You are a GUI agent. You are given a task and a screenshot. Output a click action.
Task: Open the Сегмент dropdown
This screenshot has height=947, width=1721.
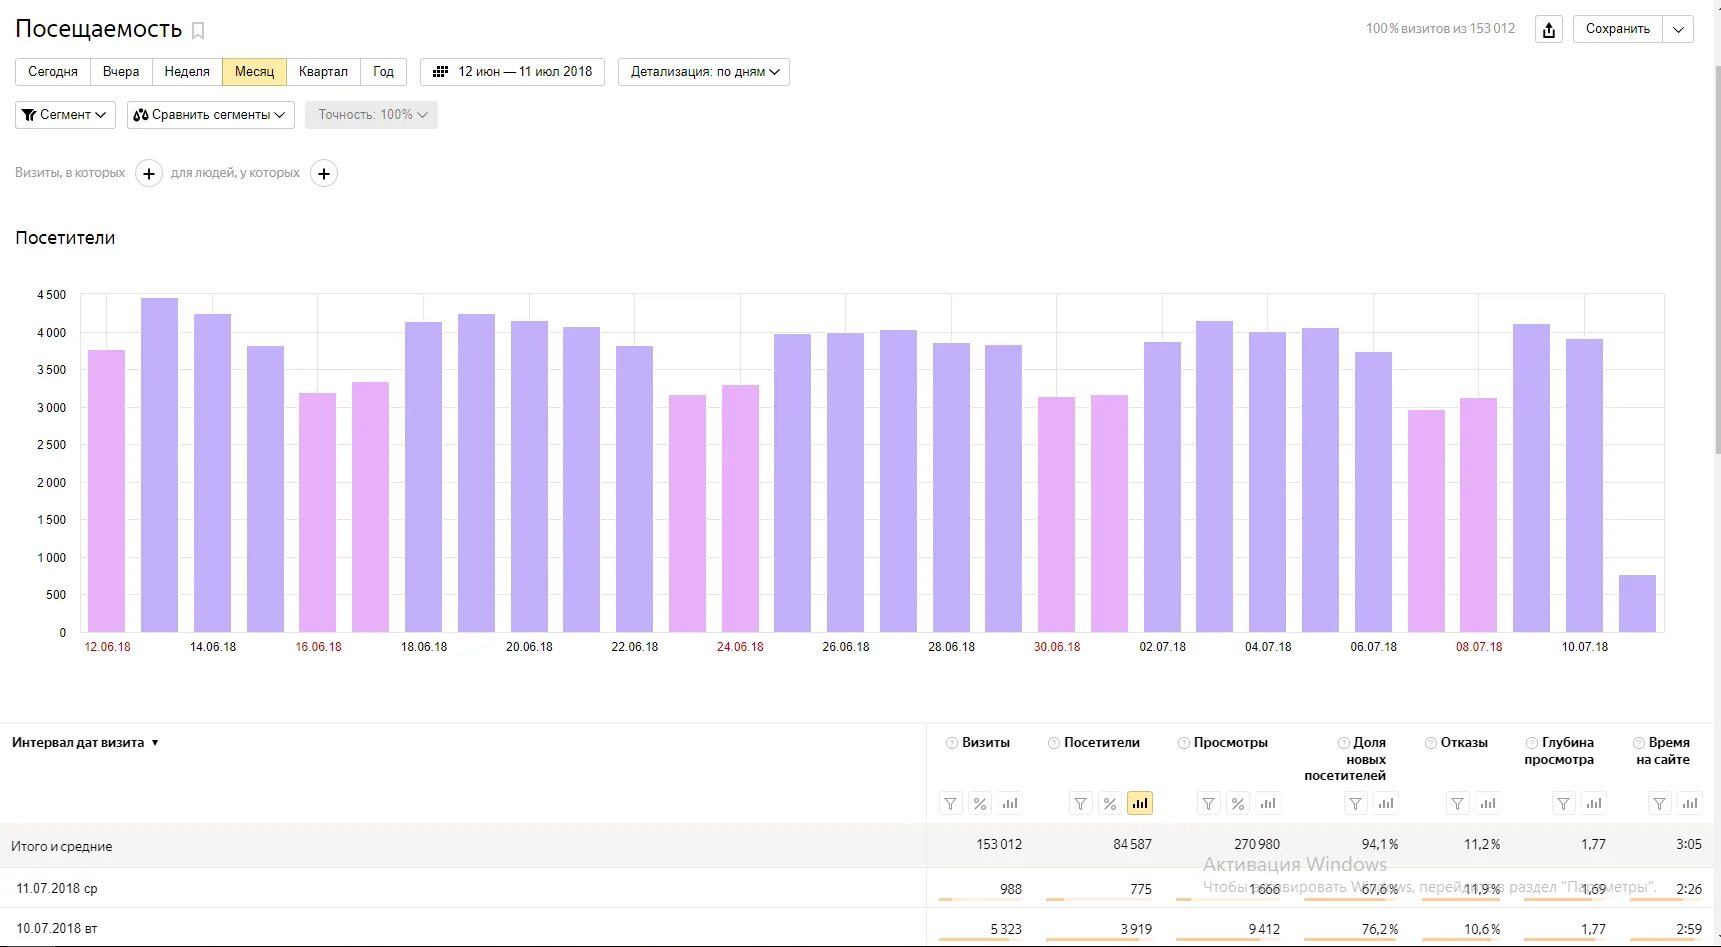[66, 115]
